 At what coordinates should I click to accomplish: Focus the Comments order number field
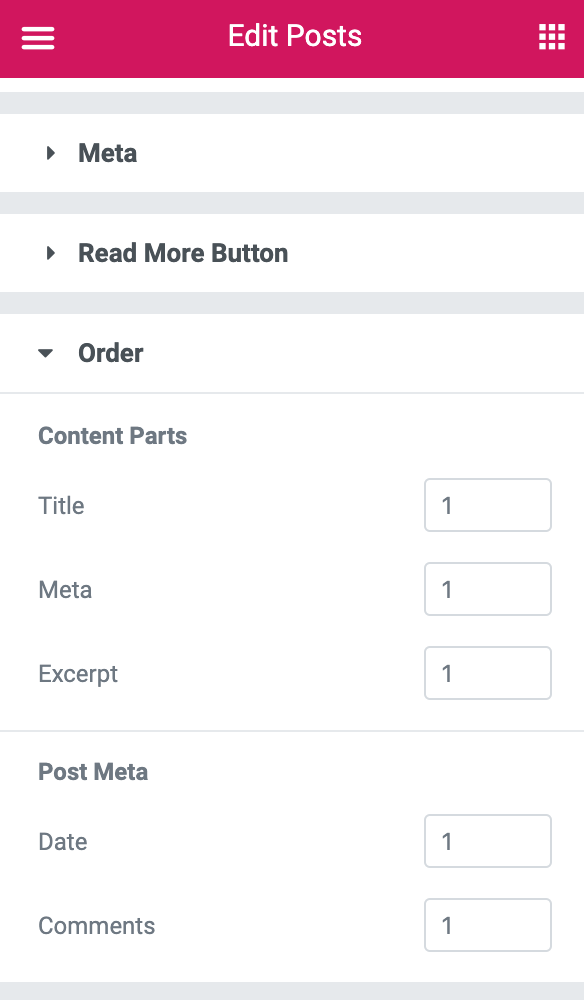(x=488, y=925)
